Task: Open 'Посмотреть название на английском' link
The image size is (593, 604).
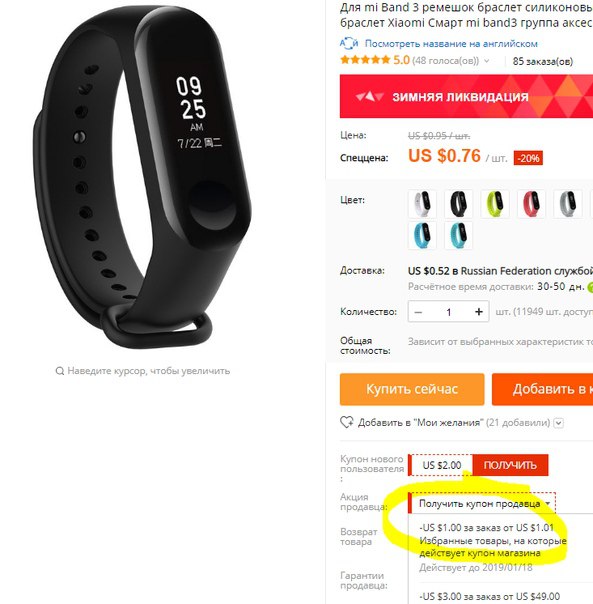Action: [x=451, y=44]
